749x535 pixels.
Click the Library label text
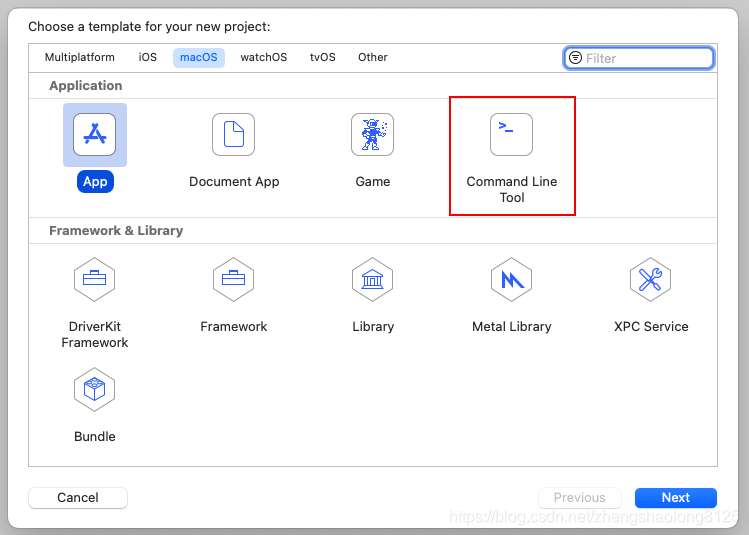tap(373, 327)
